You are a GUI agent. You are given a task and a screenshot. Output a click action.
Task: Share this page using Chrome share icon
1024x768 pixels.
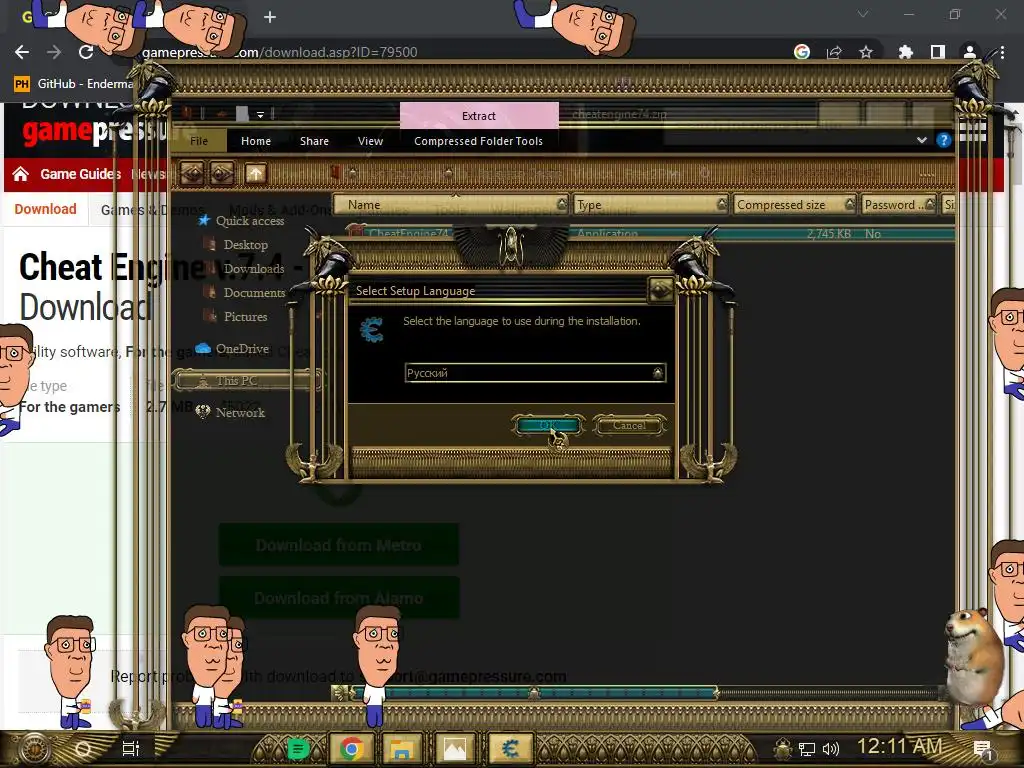[x=834, y=52]
